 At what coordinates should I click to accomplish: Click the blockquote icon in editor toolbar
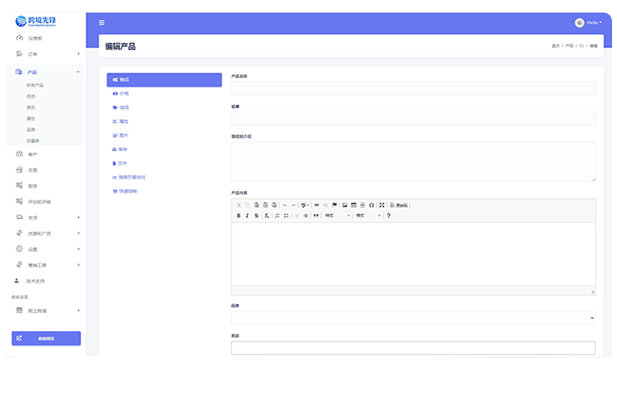[x=317, y=215]
